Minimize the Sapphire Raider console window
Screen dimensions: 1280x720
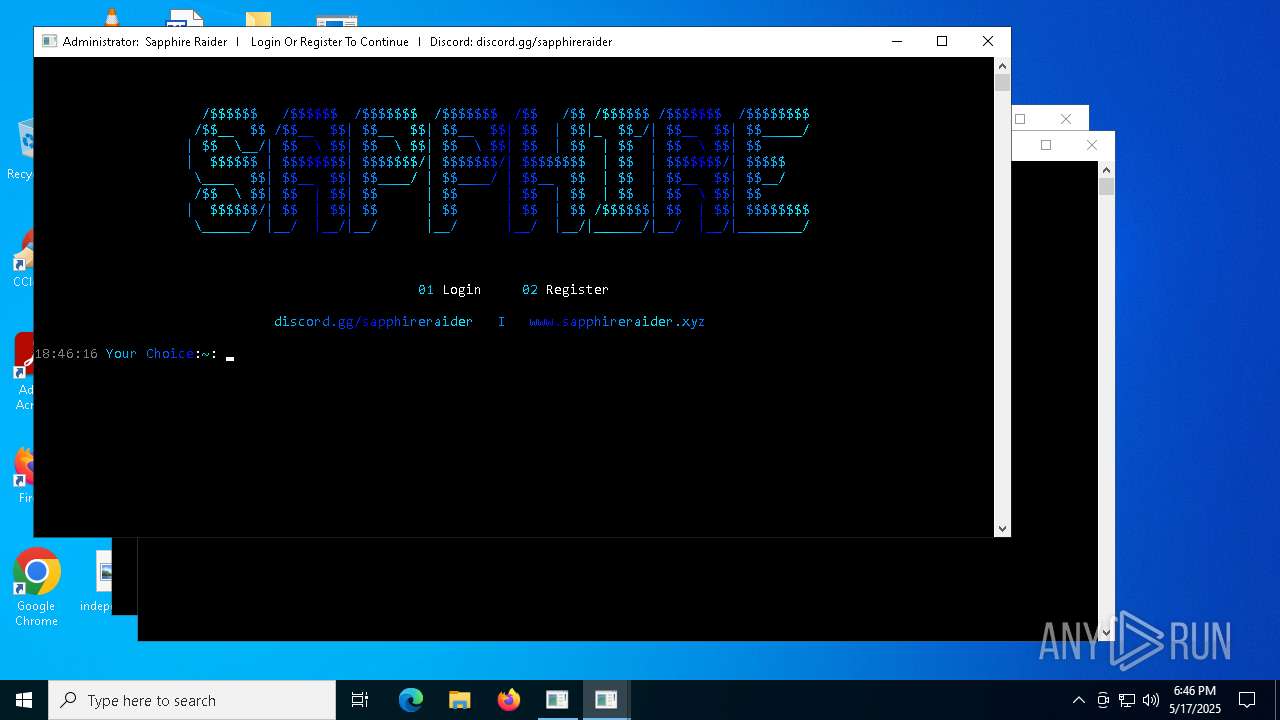[x=896, y=41]
